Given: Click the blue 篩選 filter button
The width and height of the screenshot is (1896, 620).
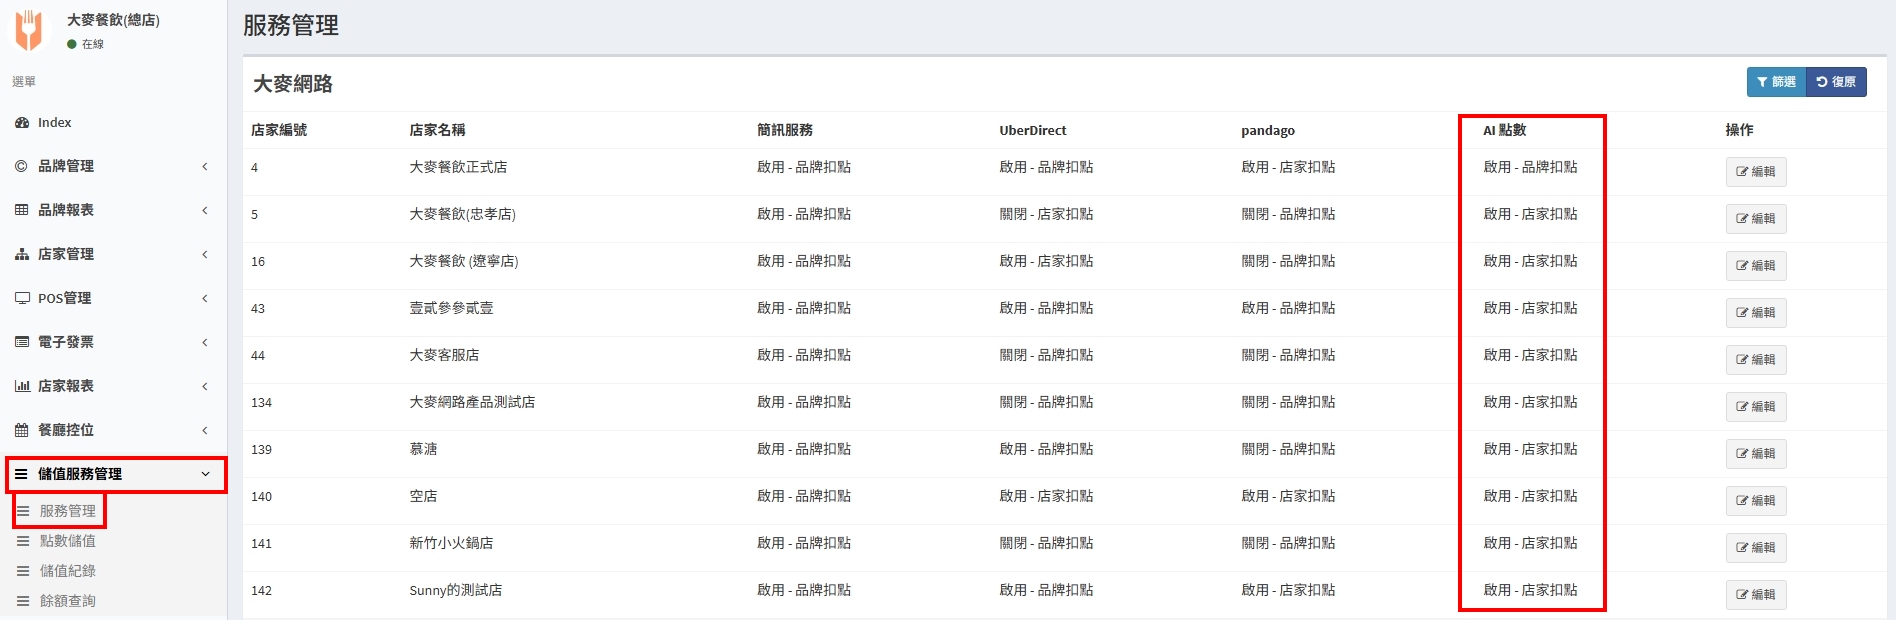Looking at the screenshot, I should [1776, 82].
